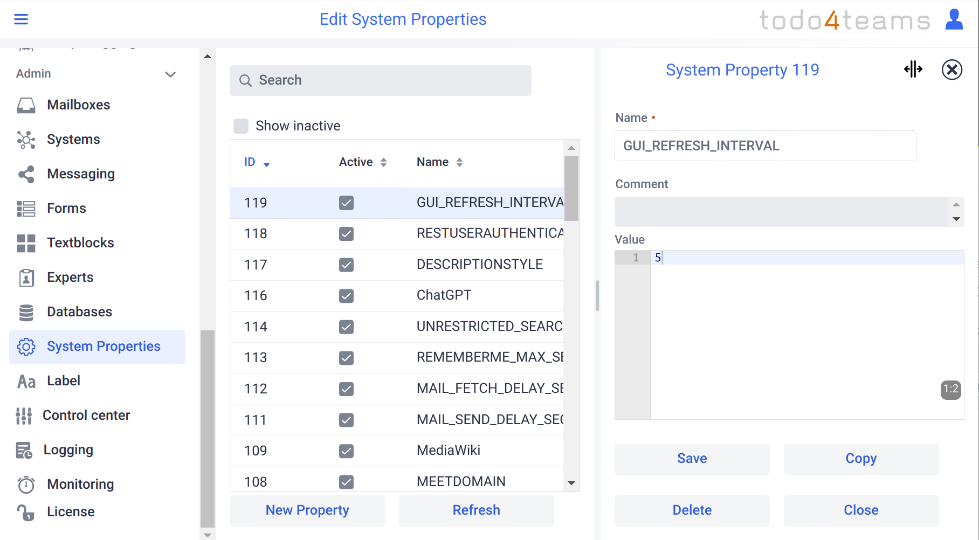Go to Forms page

tap(66, 209)
